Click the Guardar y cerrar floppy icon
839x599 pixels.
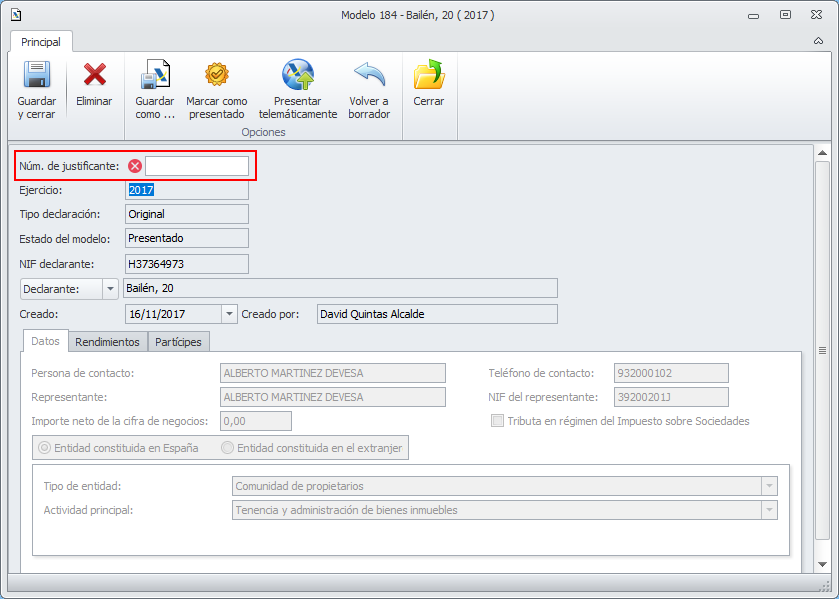click(x=36, y=74)
